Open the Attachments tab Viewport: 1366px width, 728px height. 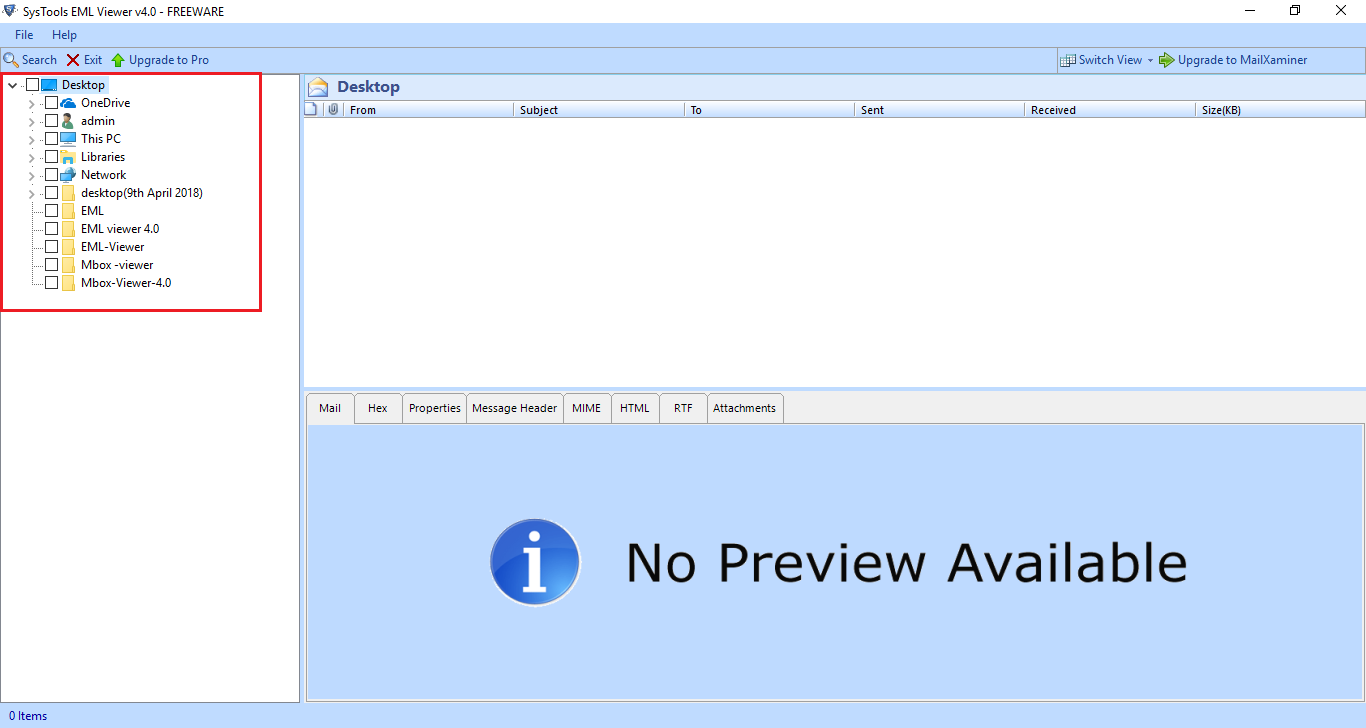[x=744, y=408]
